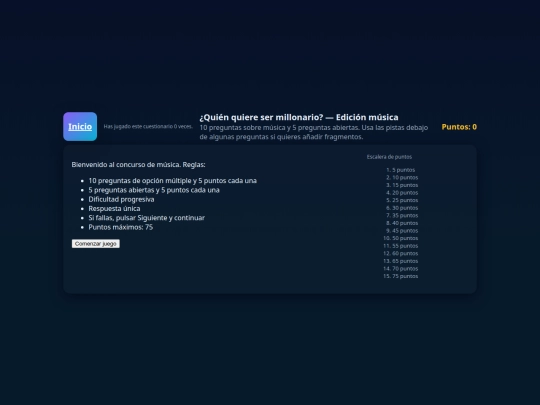540x405 pixels.
Task: Select ladder step '10. 50 puntos'
Action: pos(401,238)
